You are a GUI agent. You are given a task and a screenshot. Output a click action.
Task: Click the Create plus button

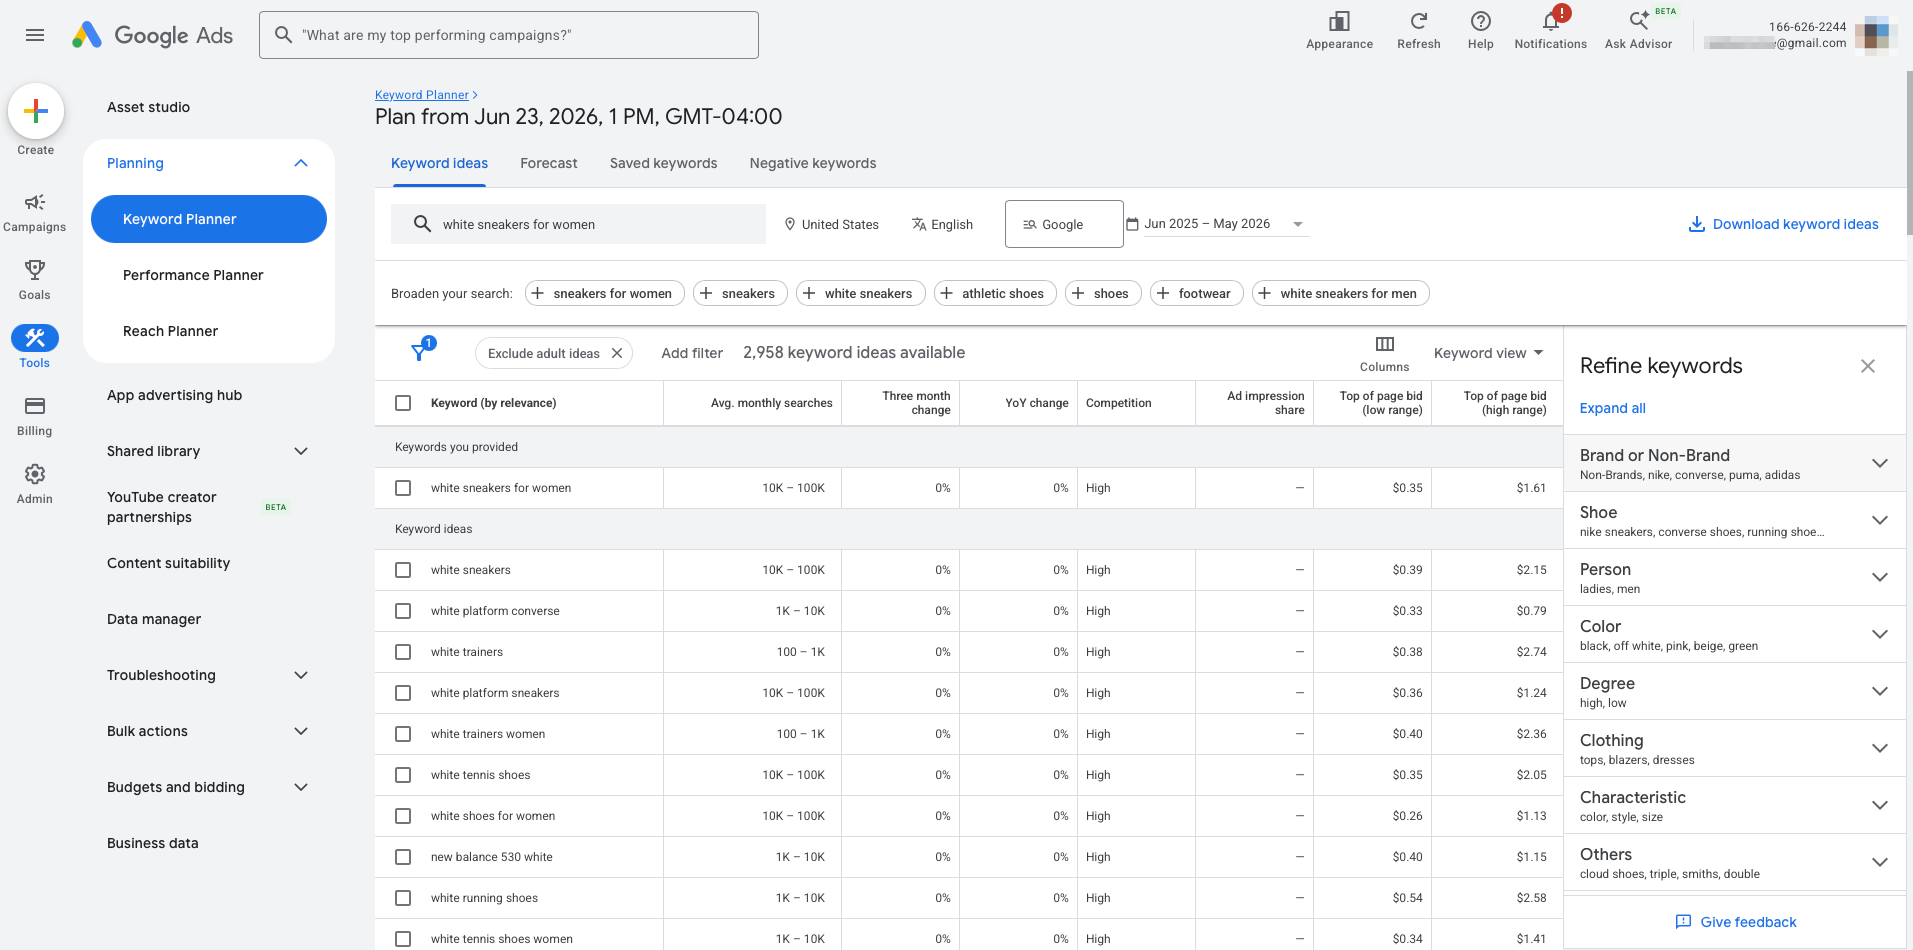click(36, 111)
